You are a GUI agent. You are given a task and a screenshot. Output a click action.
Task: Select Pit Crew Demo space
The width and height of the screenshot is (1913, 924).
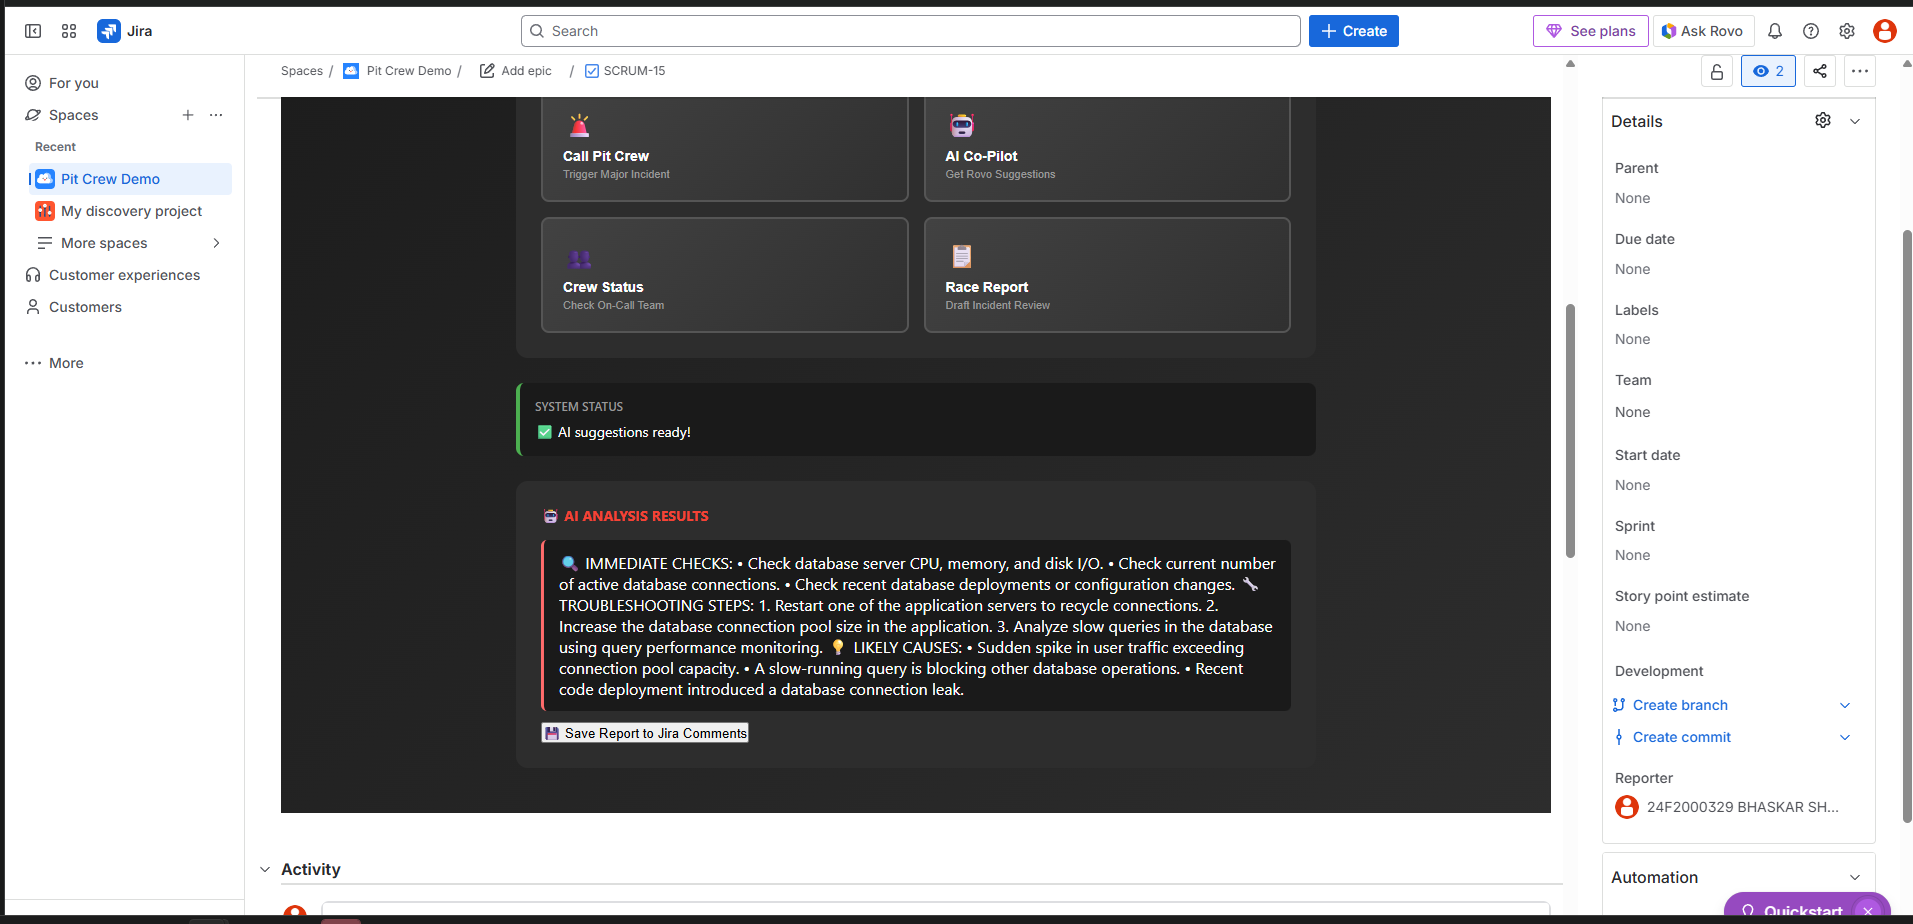131,179
